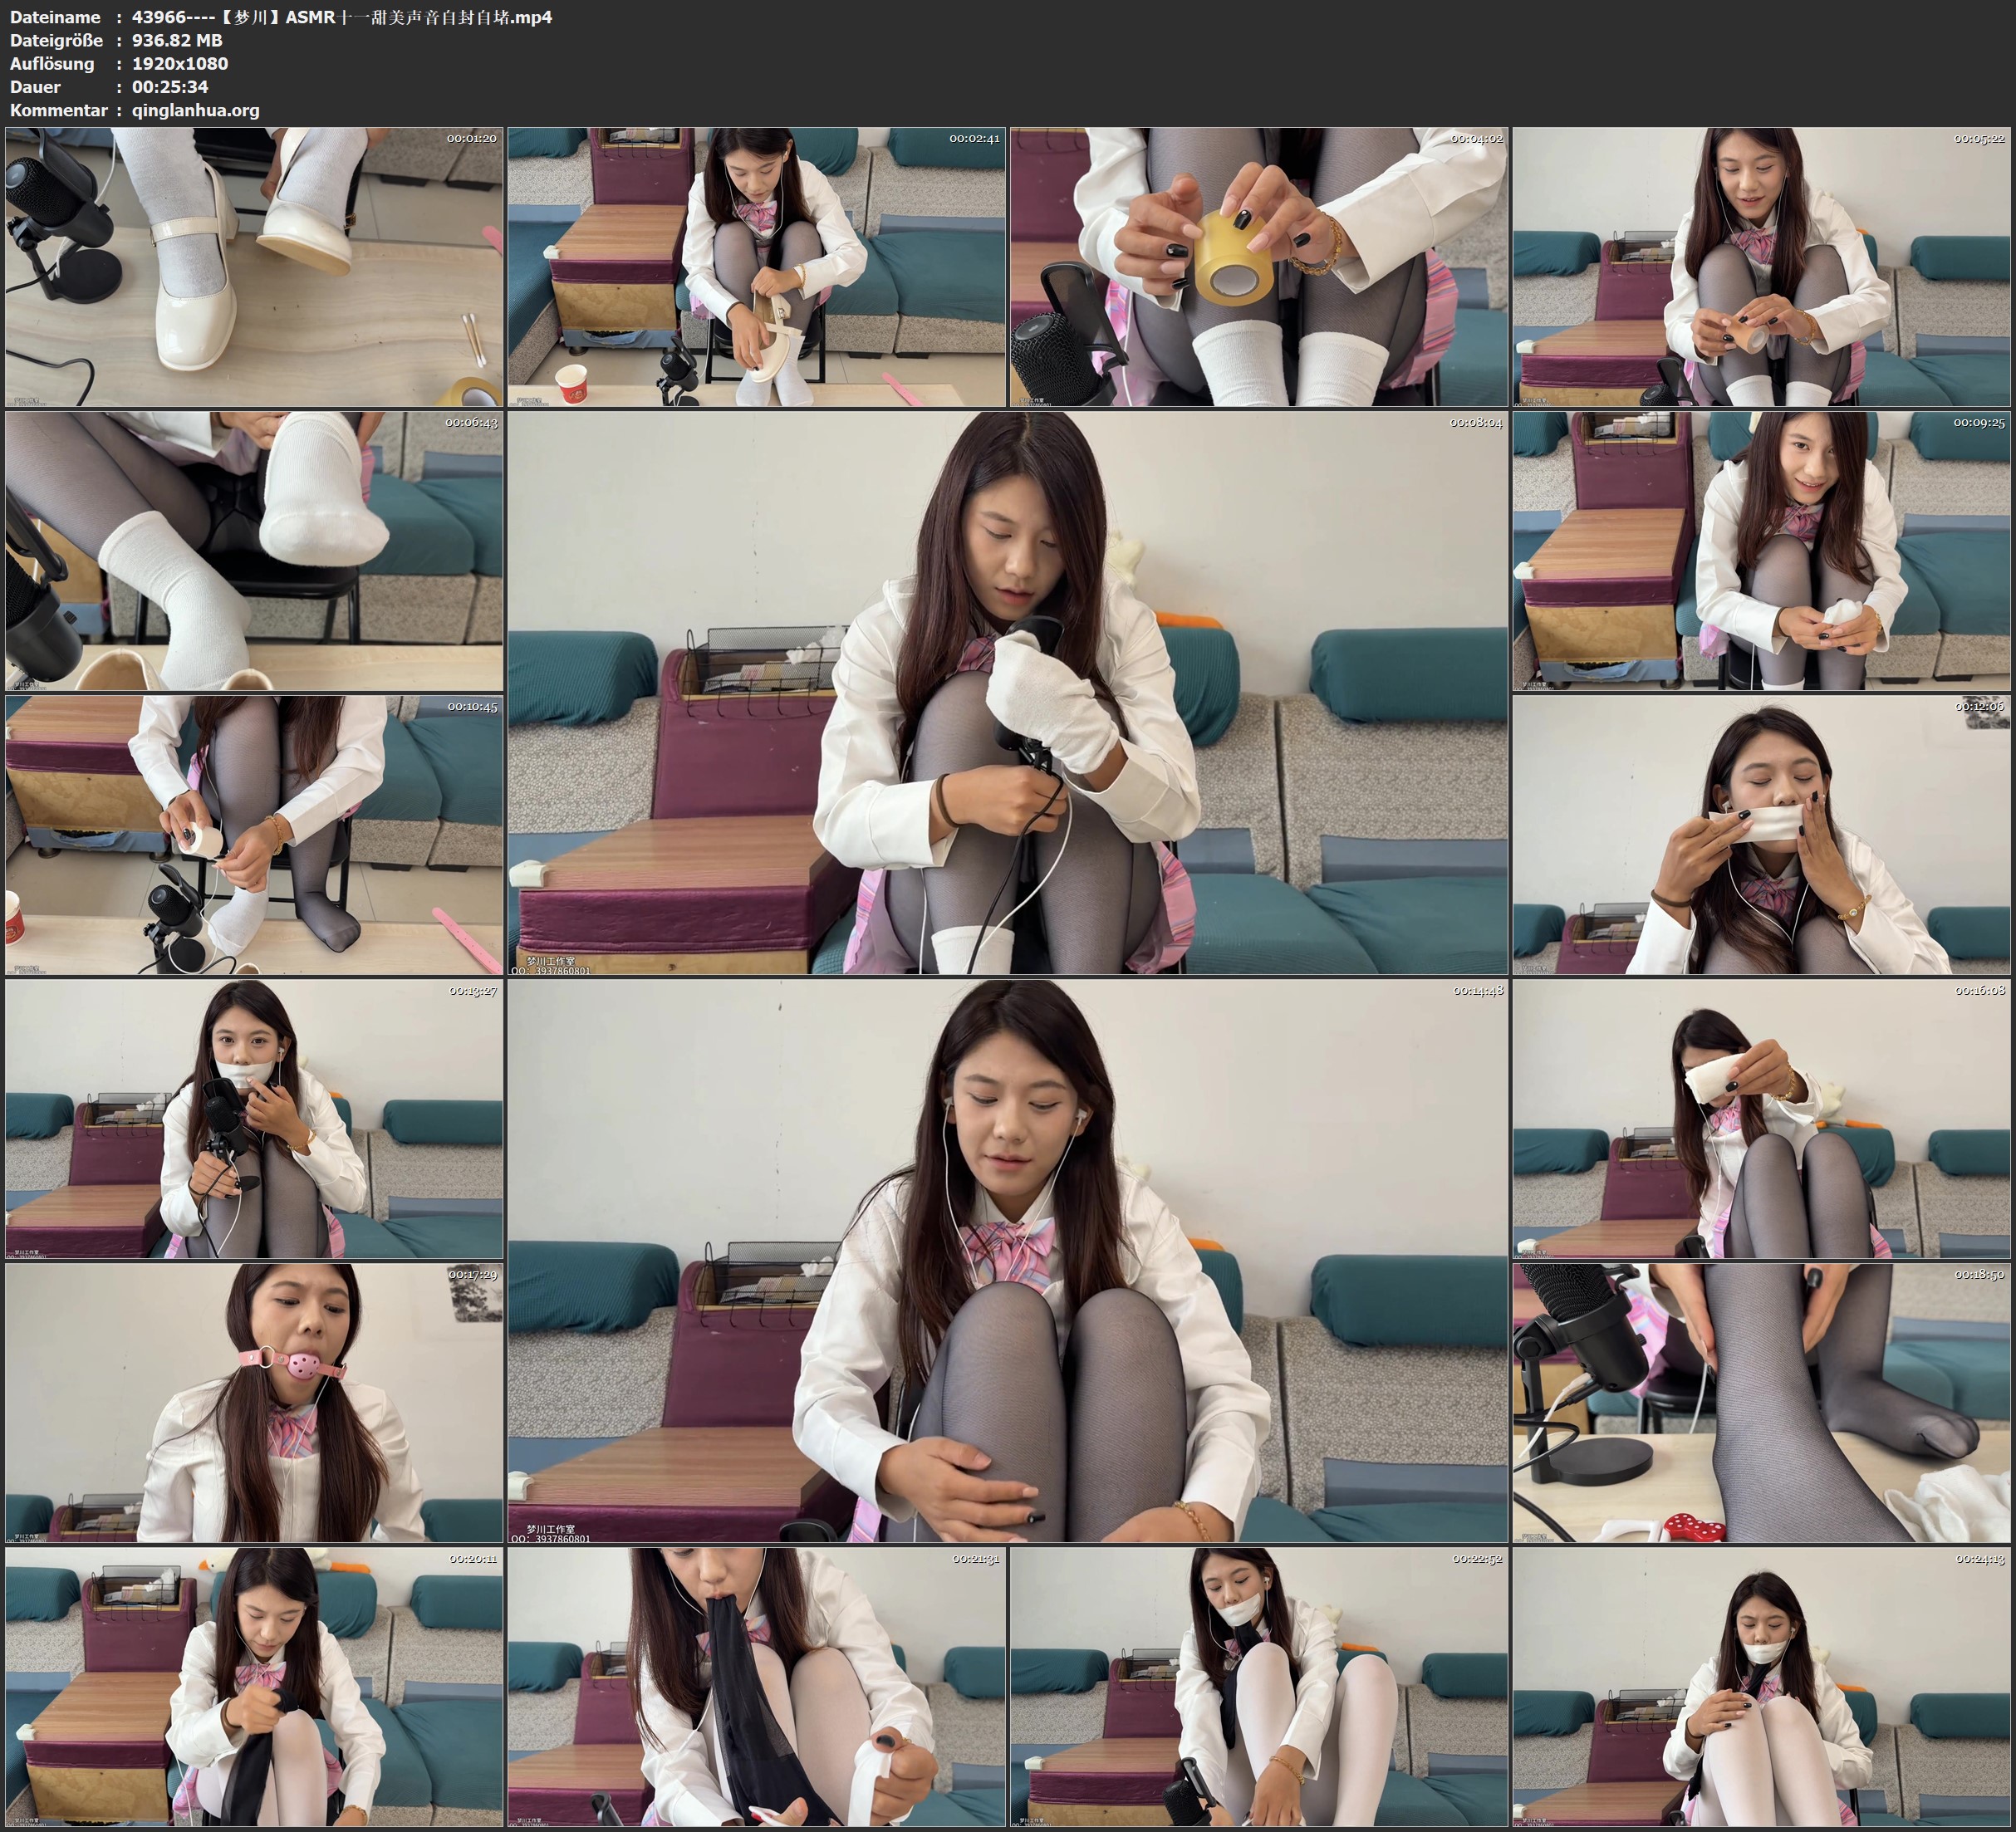Click the 00:25:34 duration value

[170, 87]
